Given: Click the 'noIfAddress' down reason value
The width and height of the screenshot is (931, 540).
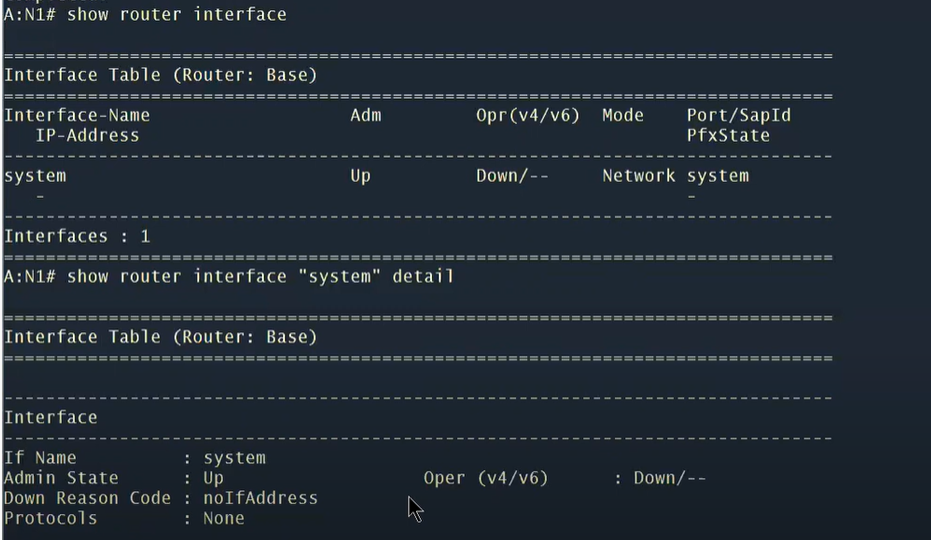Looking at the screenshot, I should tap(260, 498).
